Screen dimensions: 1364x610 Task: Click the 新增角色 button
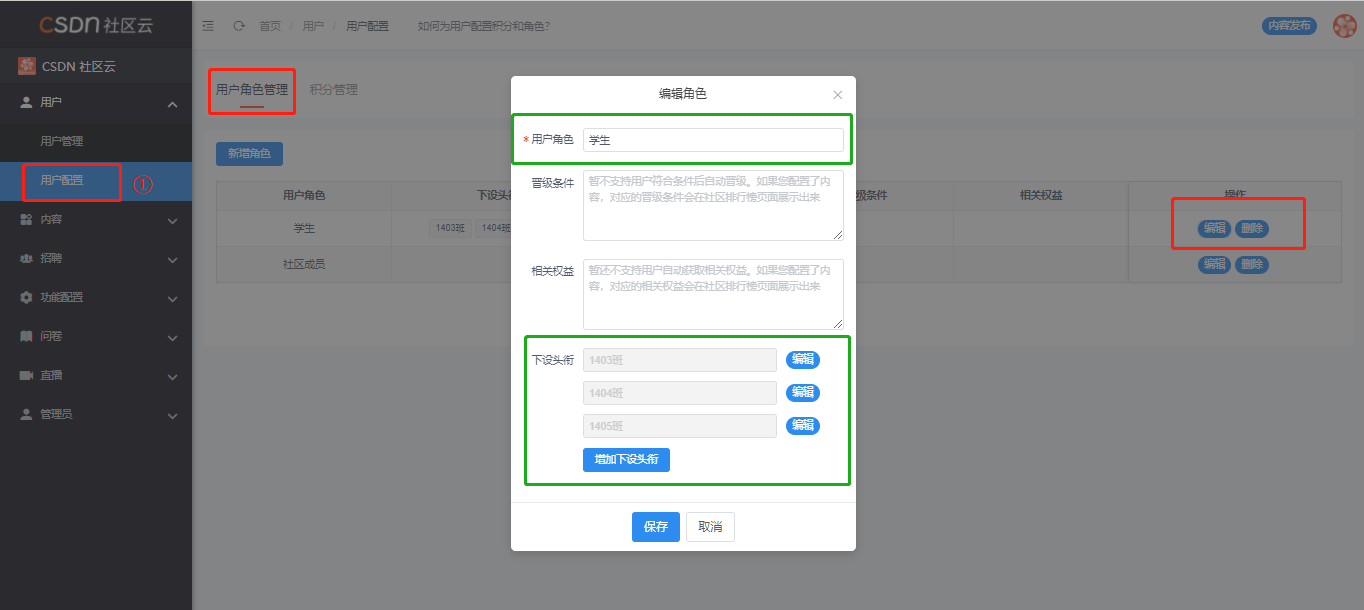(249, 154)
